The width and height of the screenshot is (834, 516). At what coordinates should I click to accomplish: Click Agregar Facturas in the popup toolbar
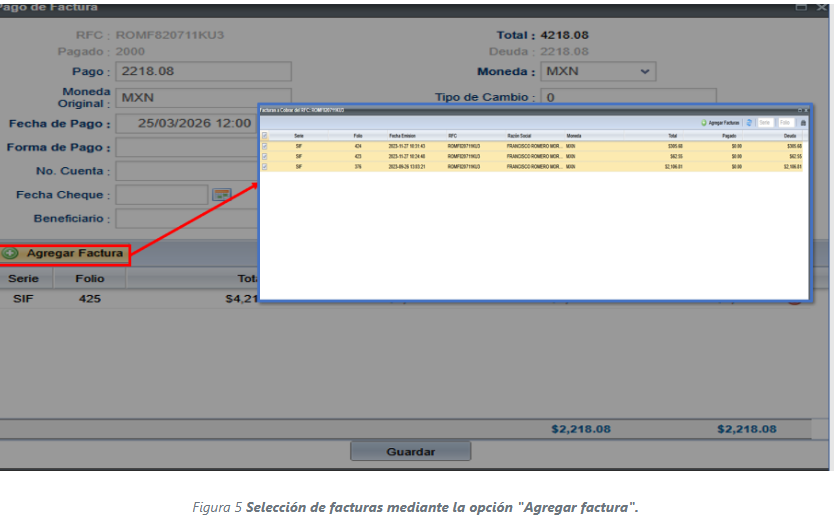coord(724,122)
